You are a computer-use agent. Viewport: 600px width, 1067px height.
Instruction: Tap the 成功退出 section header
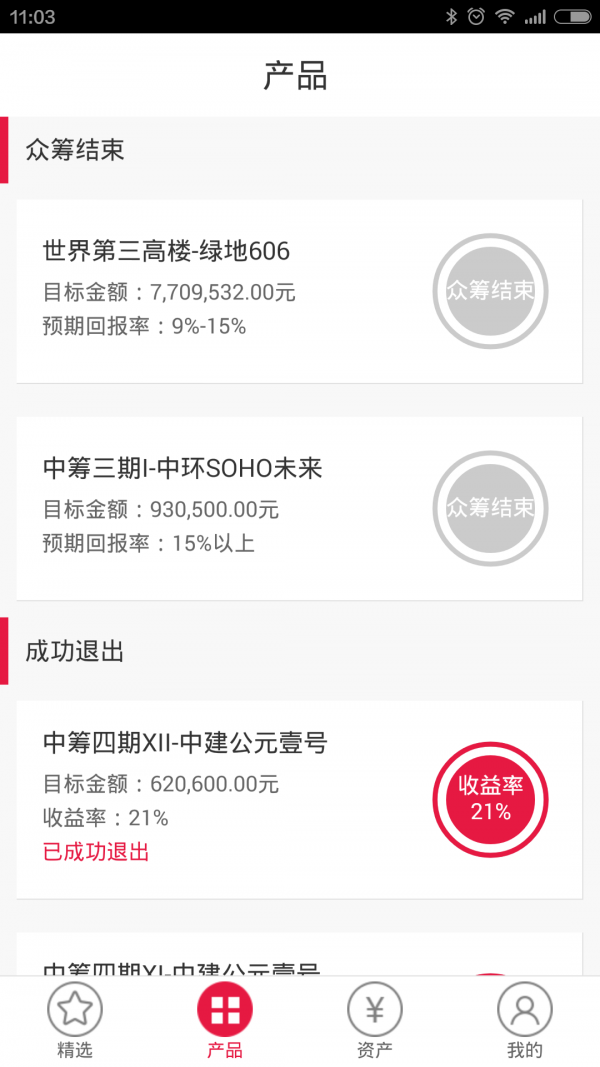(75, 652)
